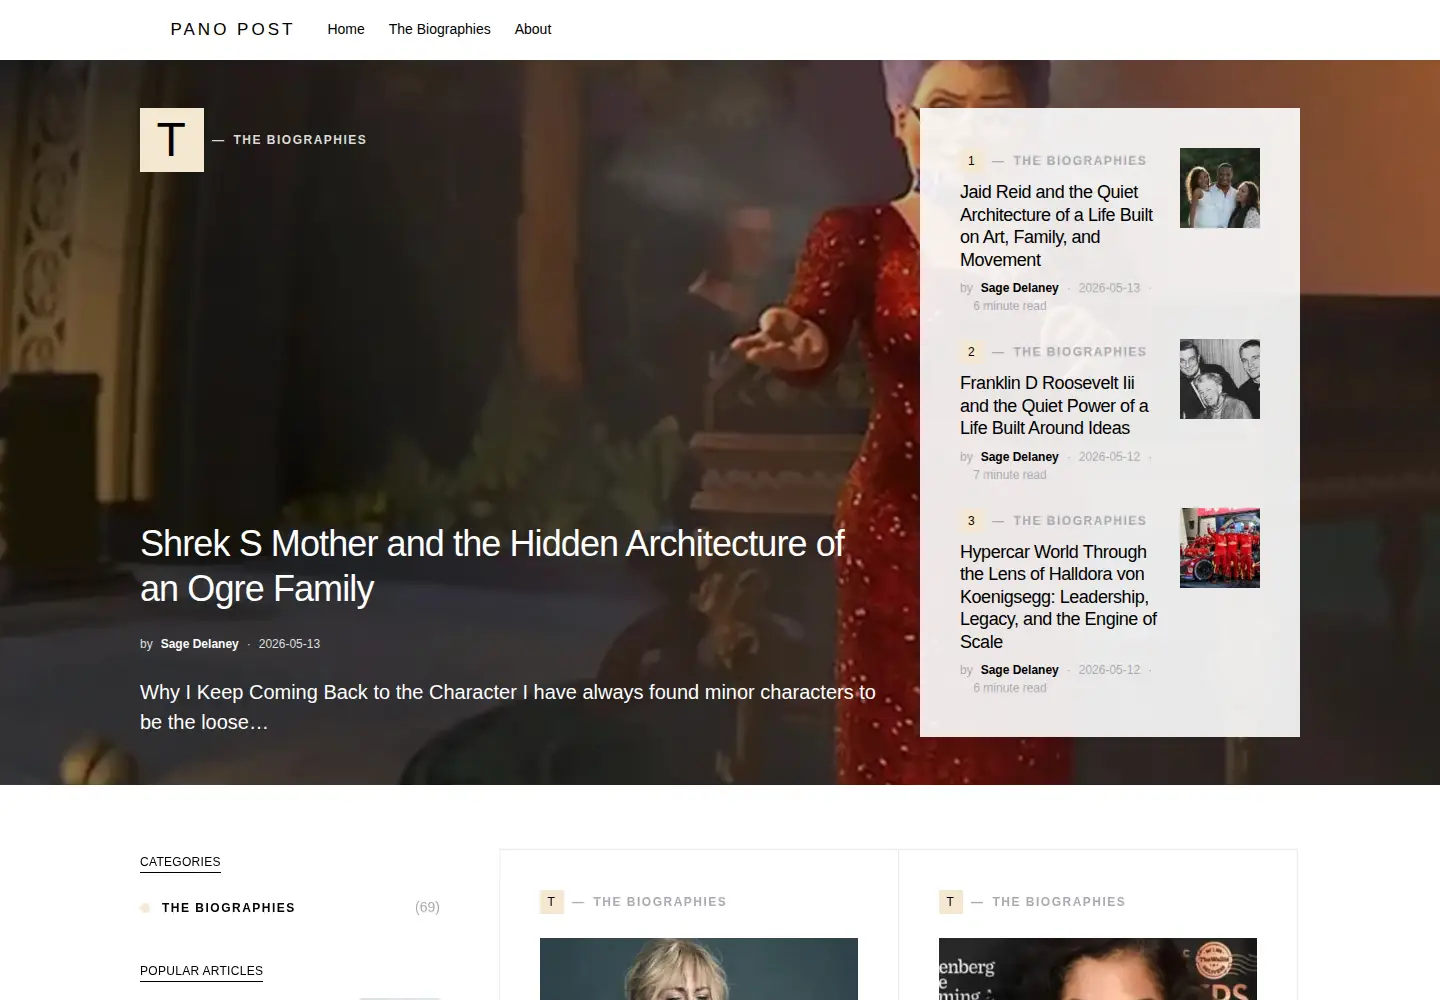Open the About menu item
The height and width of the screenshot is (1000, 1440).
533,29
